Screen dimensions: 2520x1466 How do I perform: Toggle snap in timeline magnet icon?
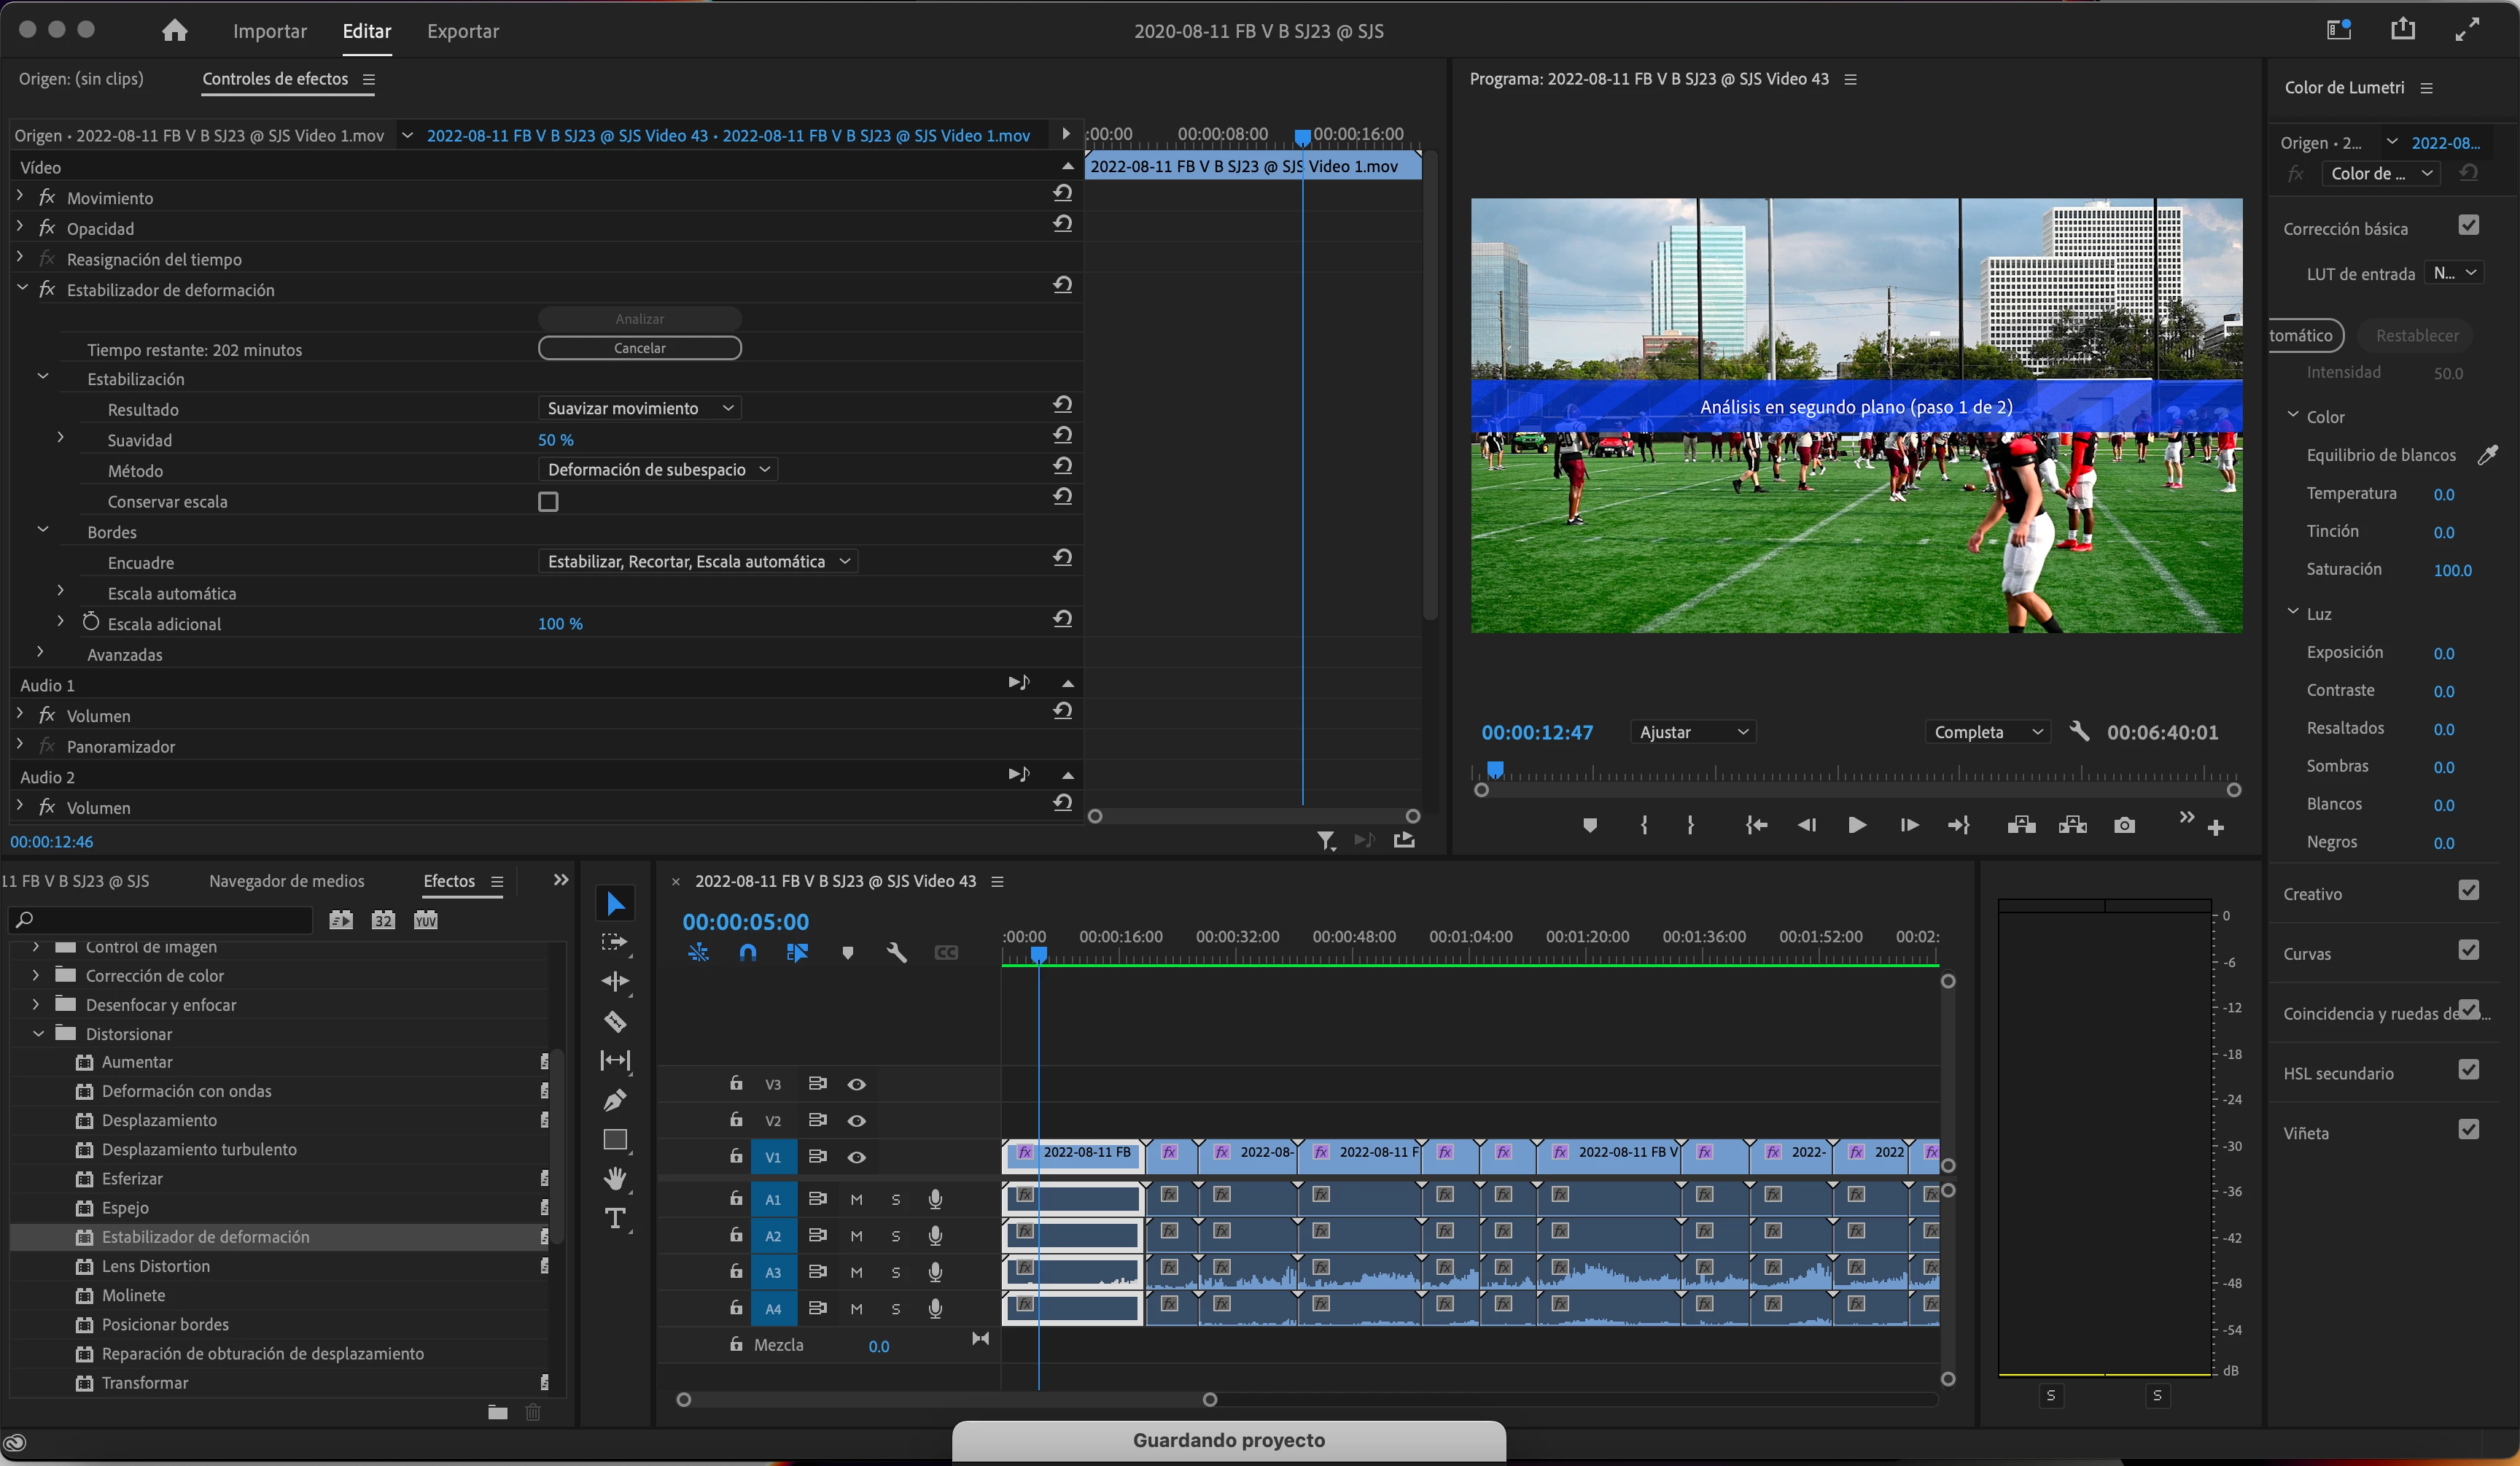[x=747, y=953]
